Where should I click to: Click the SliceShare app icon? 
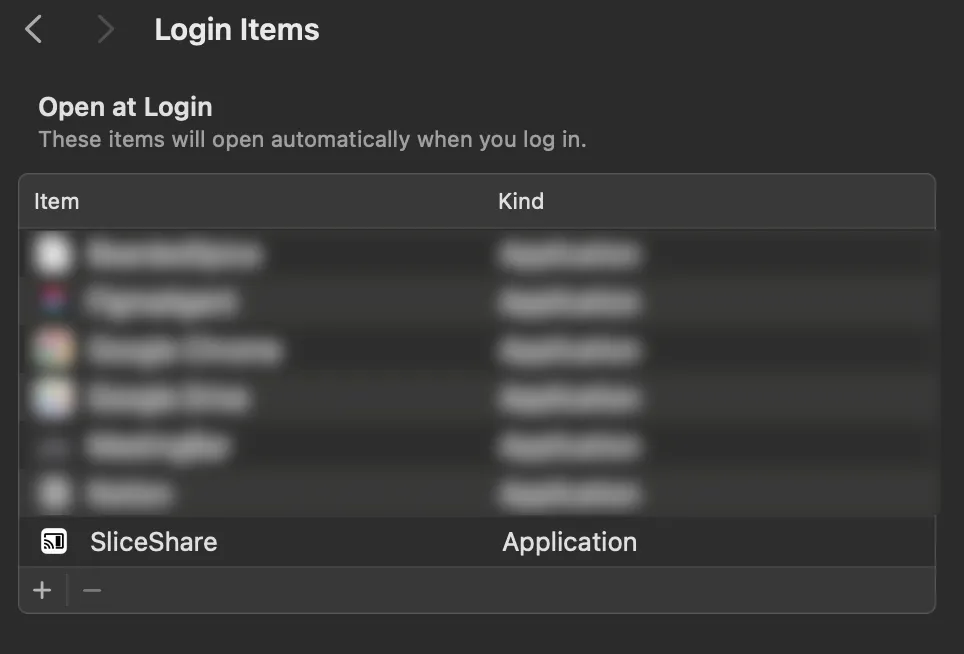tap(53, 541)
